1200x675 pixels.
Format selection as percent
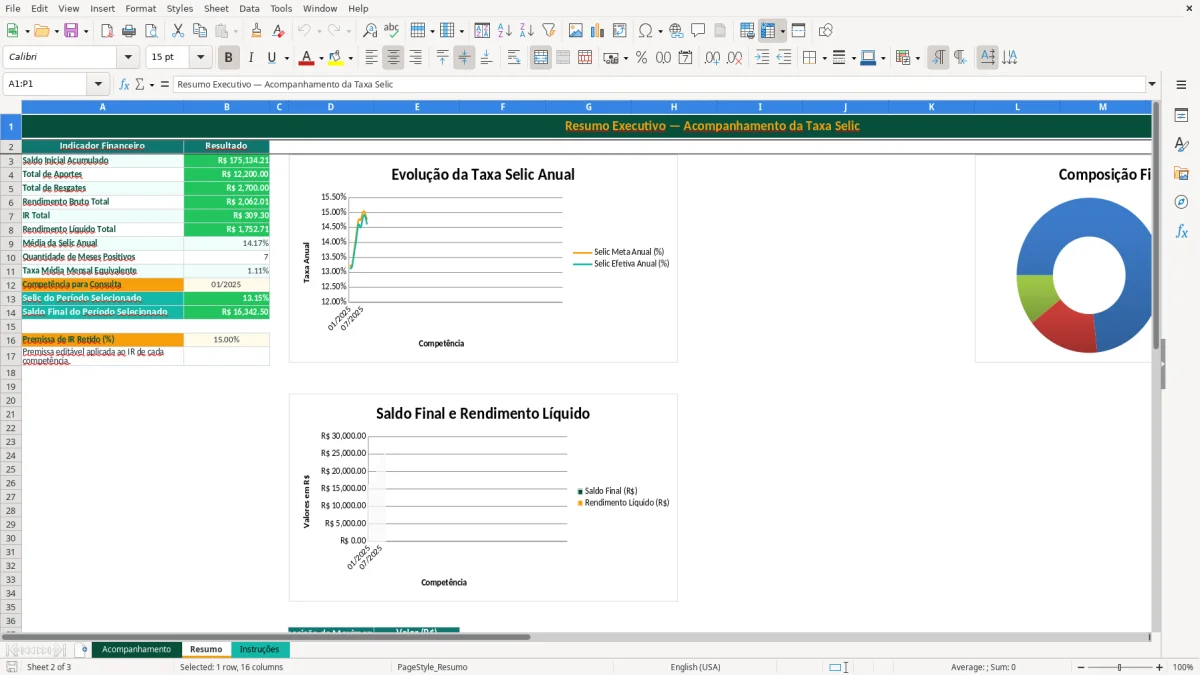coord(641,58)
